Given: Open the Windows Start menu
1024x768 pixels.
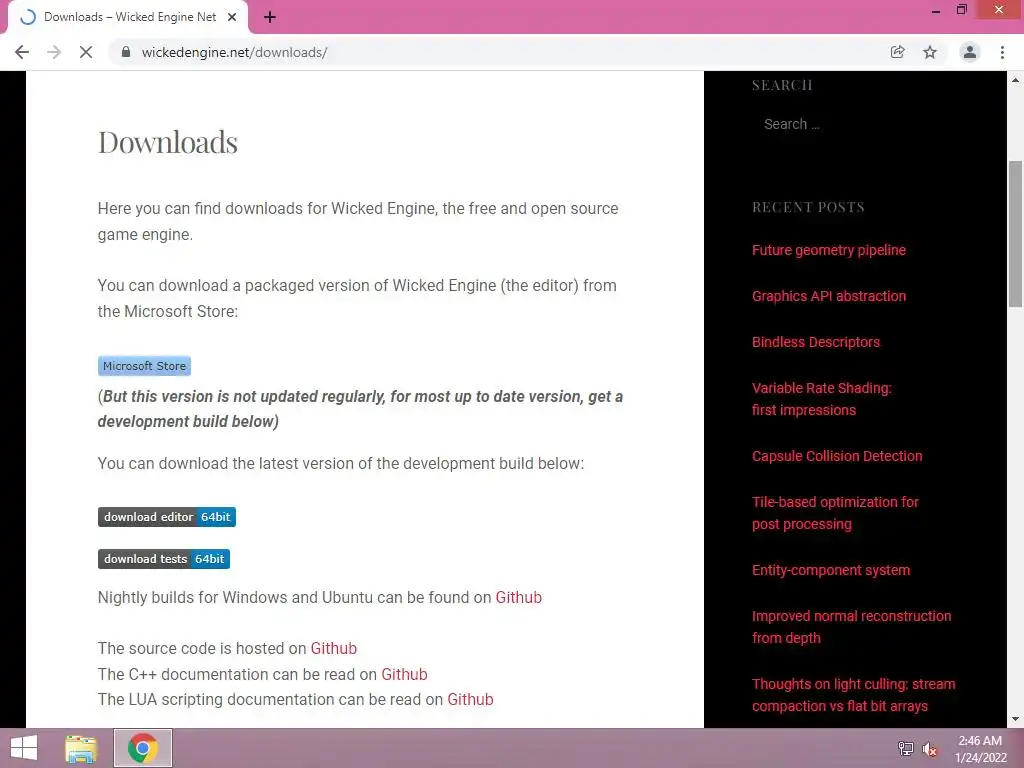Looking at the screenshot, I should coord(24,748).
